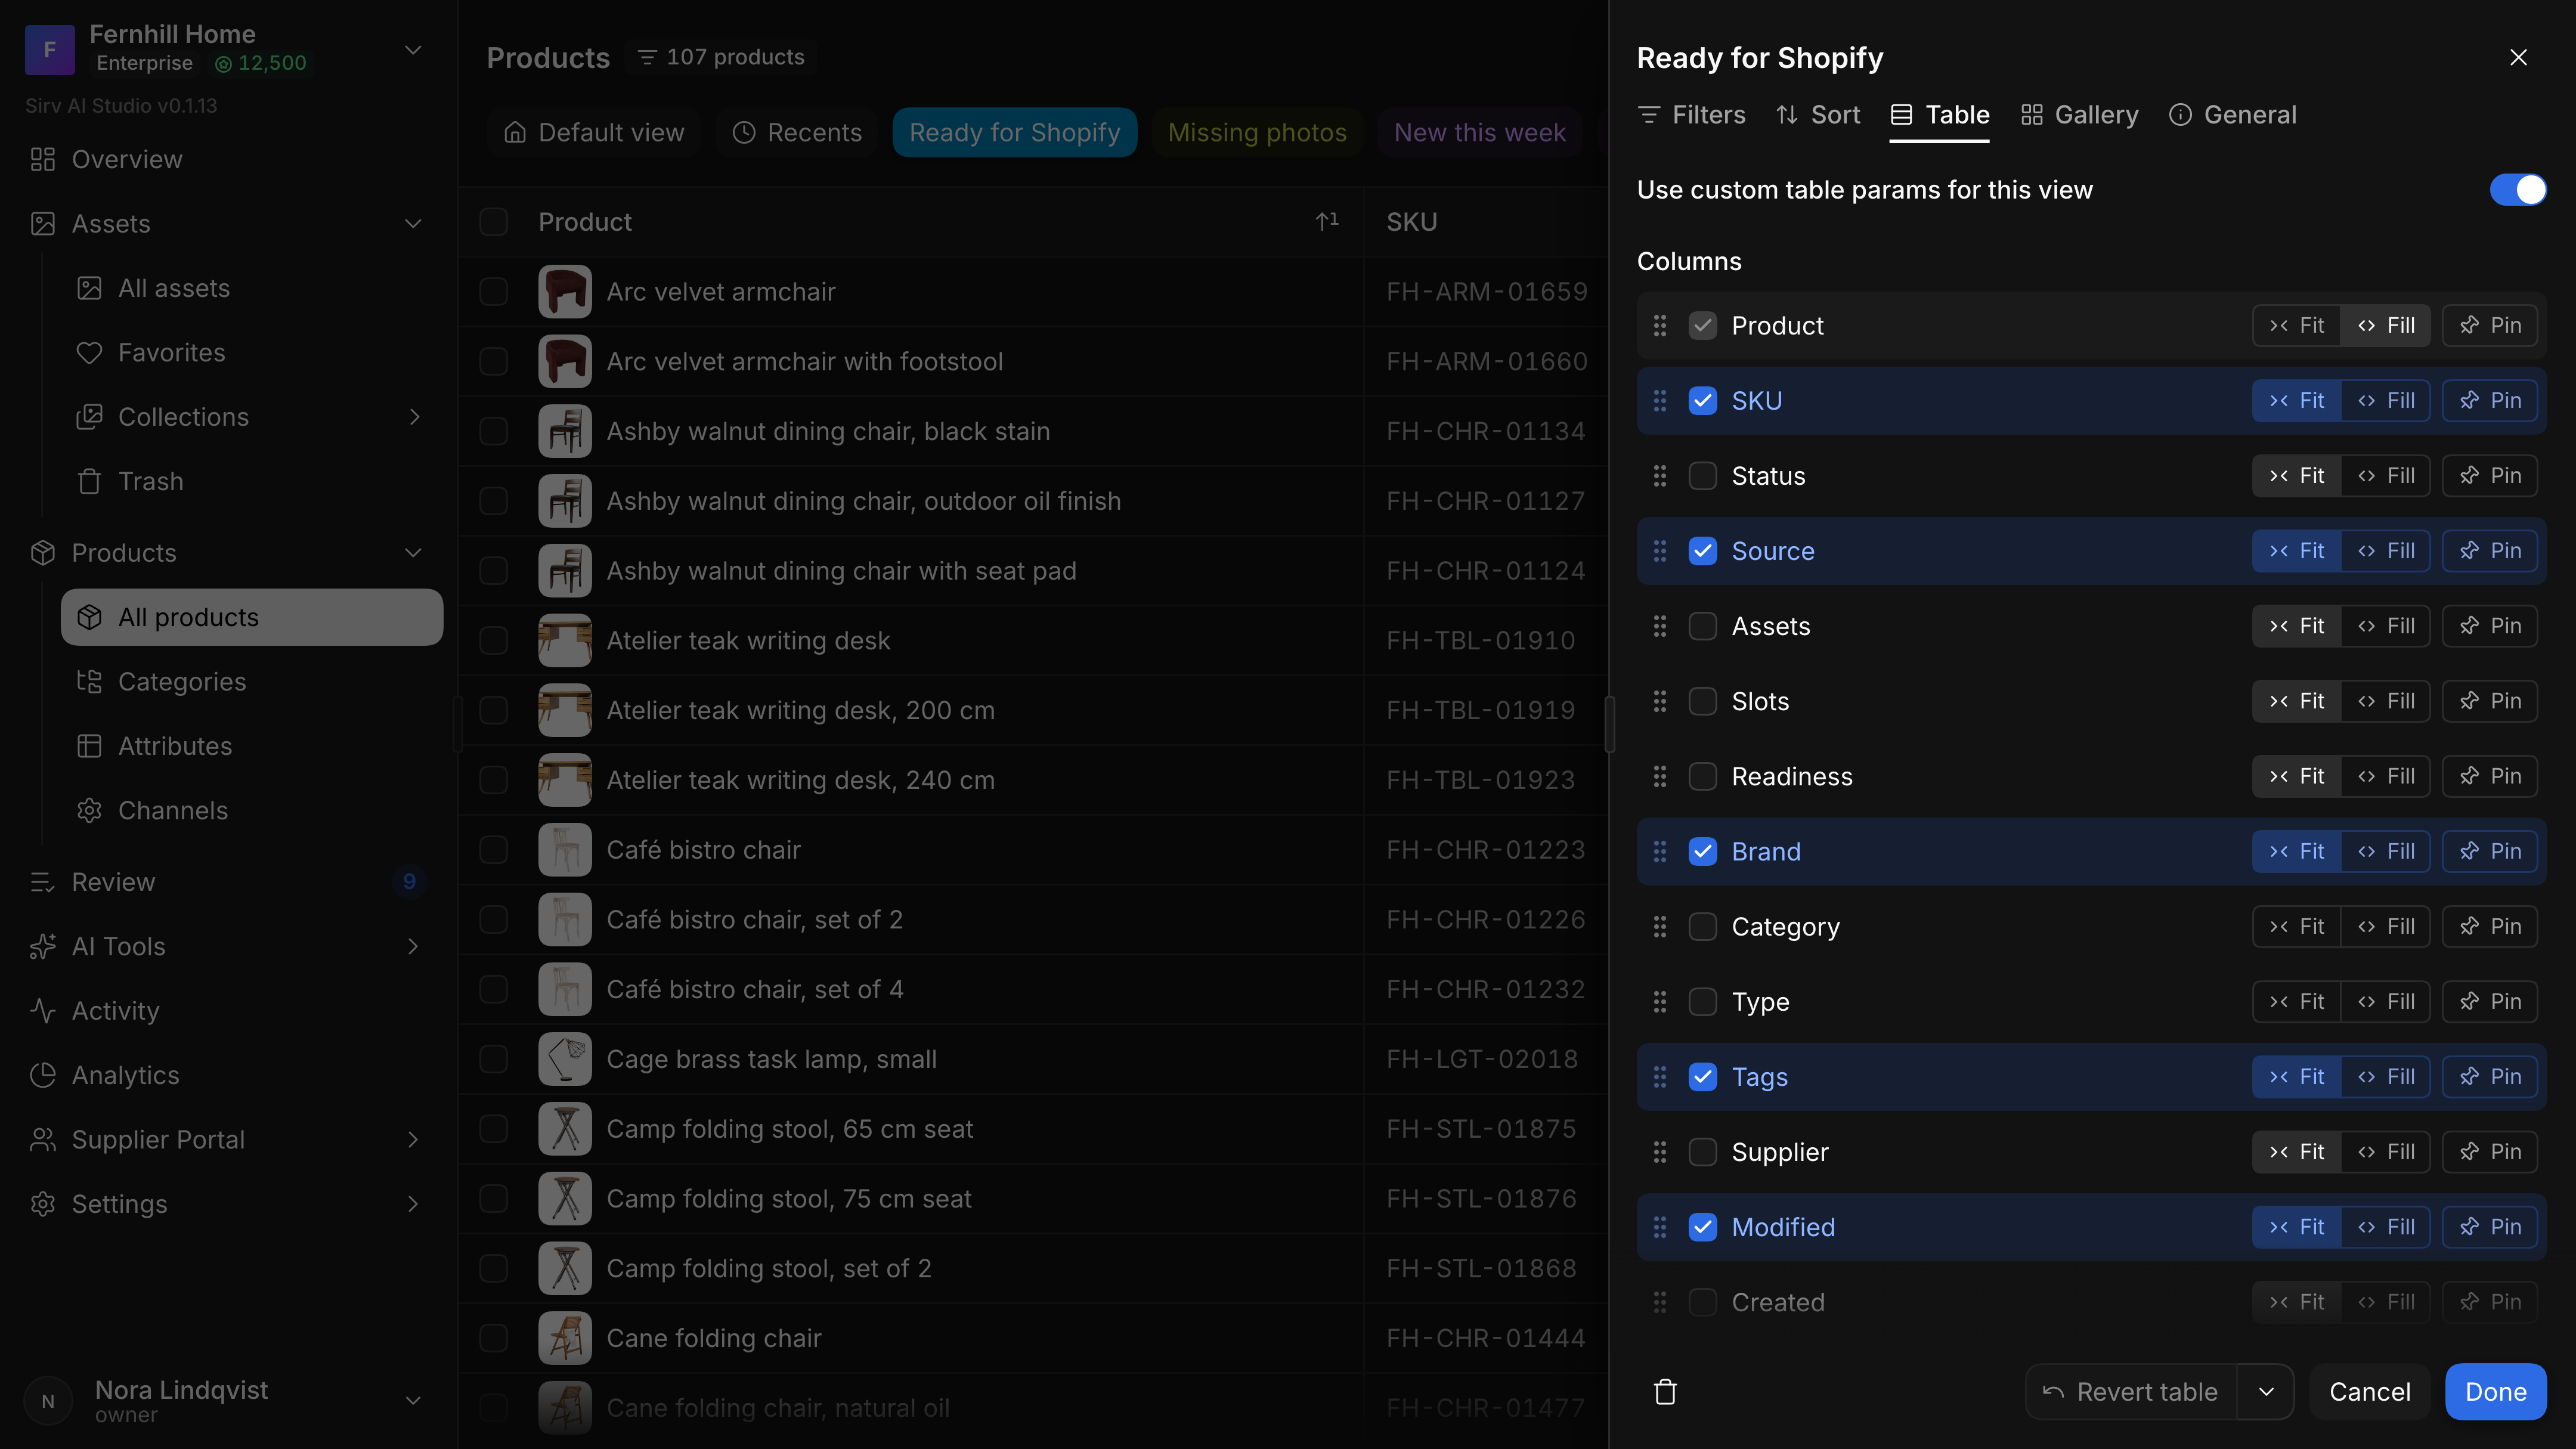Expand the AI Tools submenu
The image size is (2576, 1449).
click(x=414, y=946)
